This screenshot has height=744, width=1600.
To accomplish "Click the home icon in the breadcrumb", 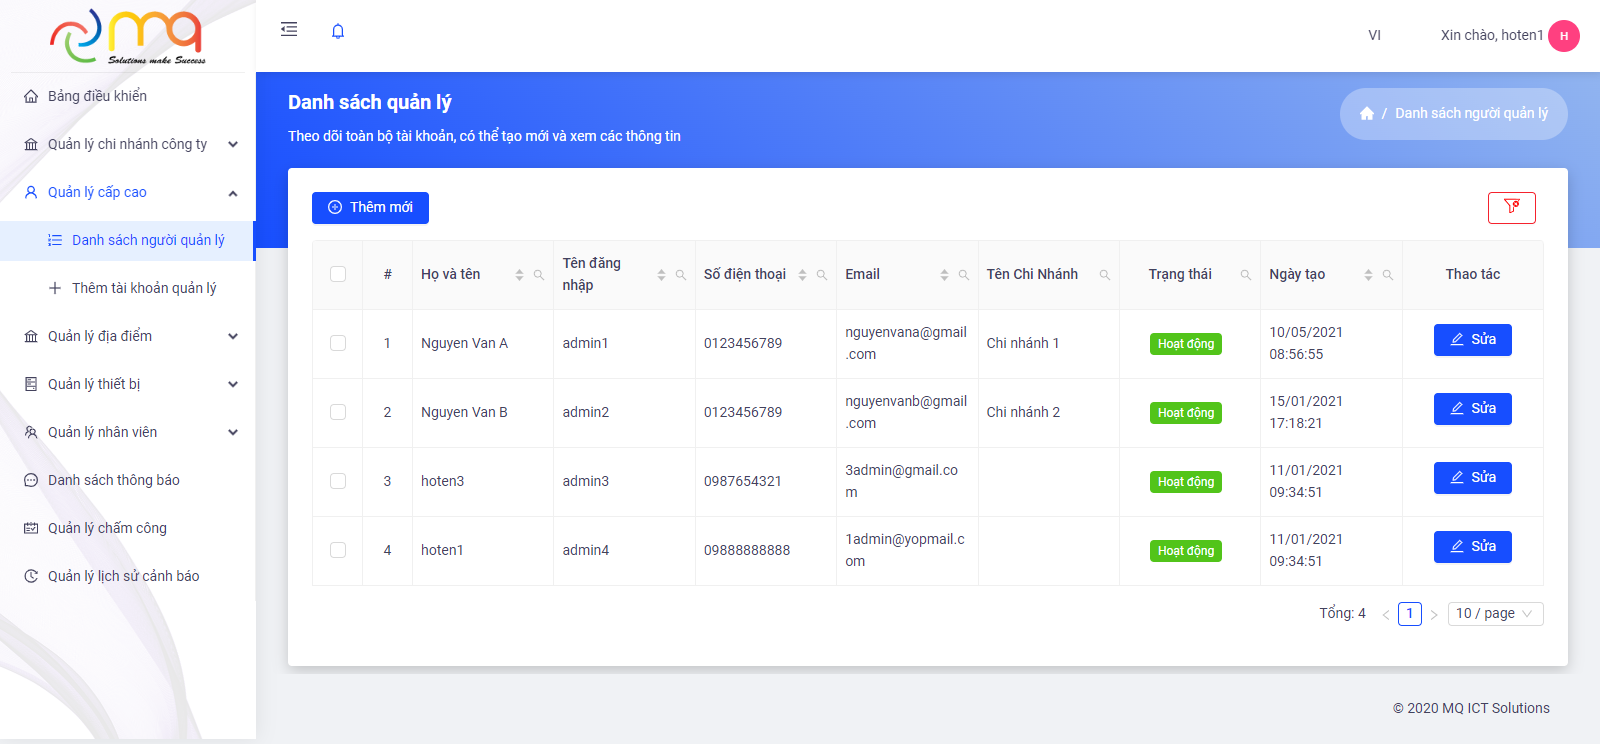I will [1366, 114].
